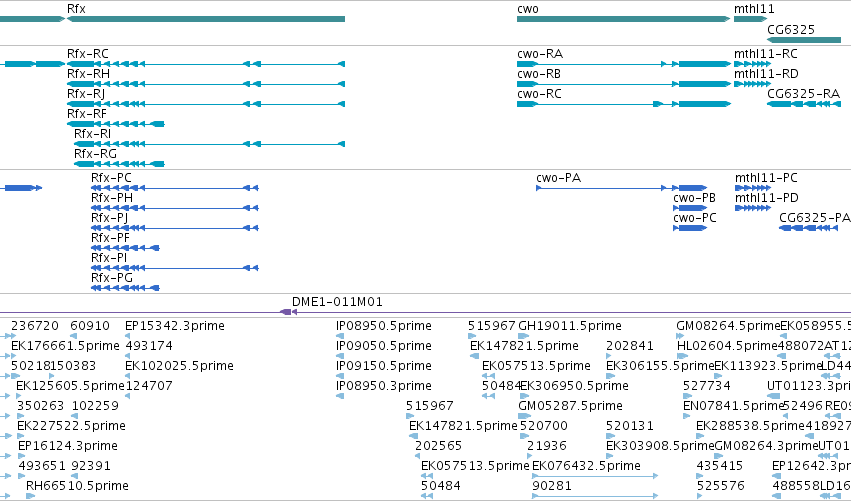The image size is (851, 501).
Task: Click the 124707 EST label
Action: tap(149, 386)
